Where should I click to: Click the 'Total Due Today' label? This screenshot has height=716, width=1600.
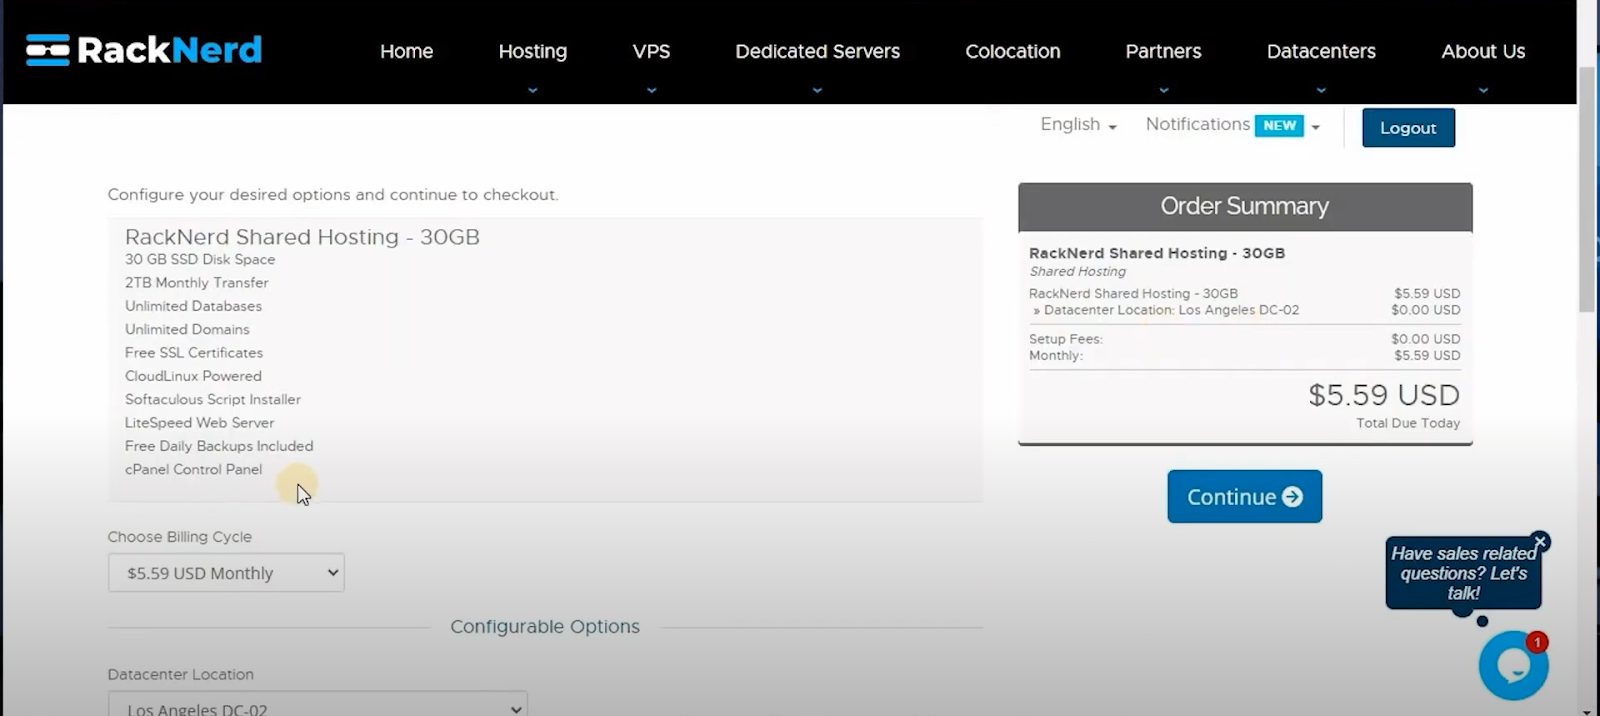coord(1408,423)
